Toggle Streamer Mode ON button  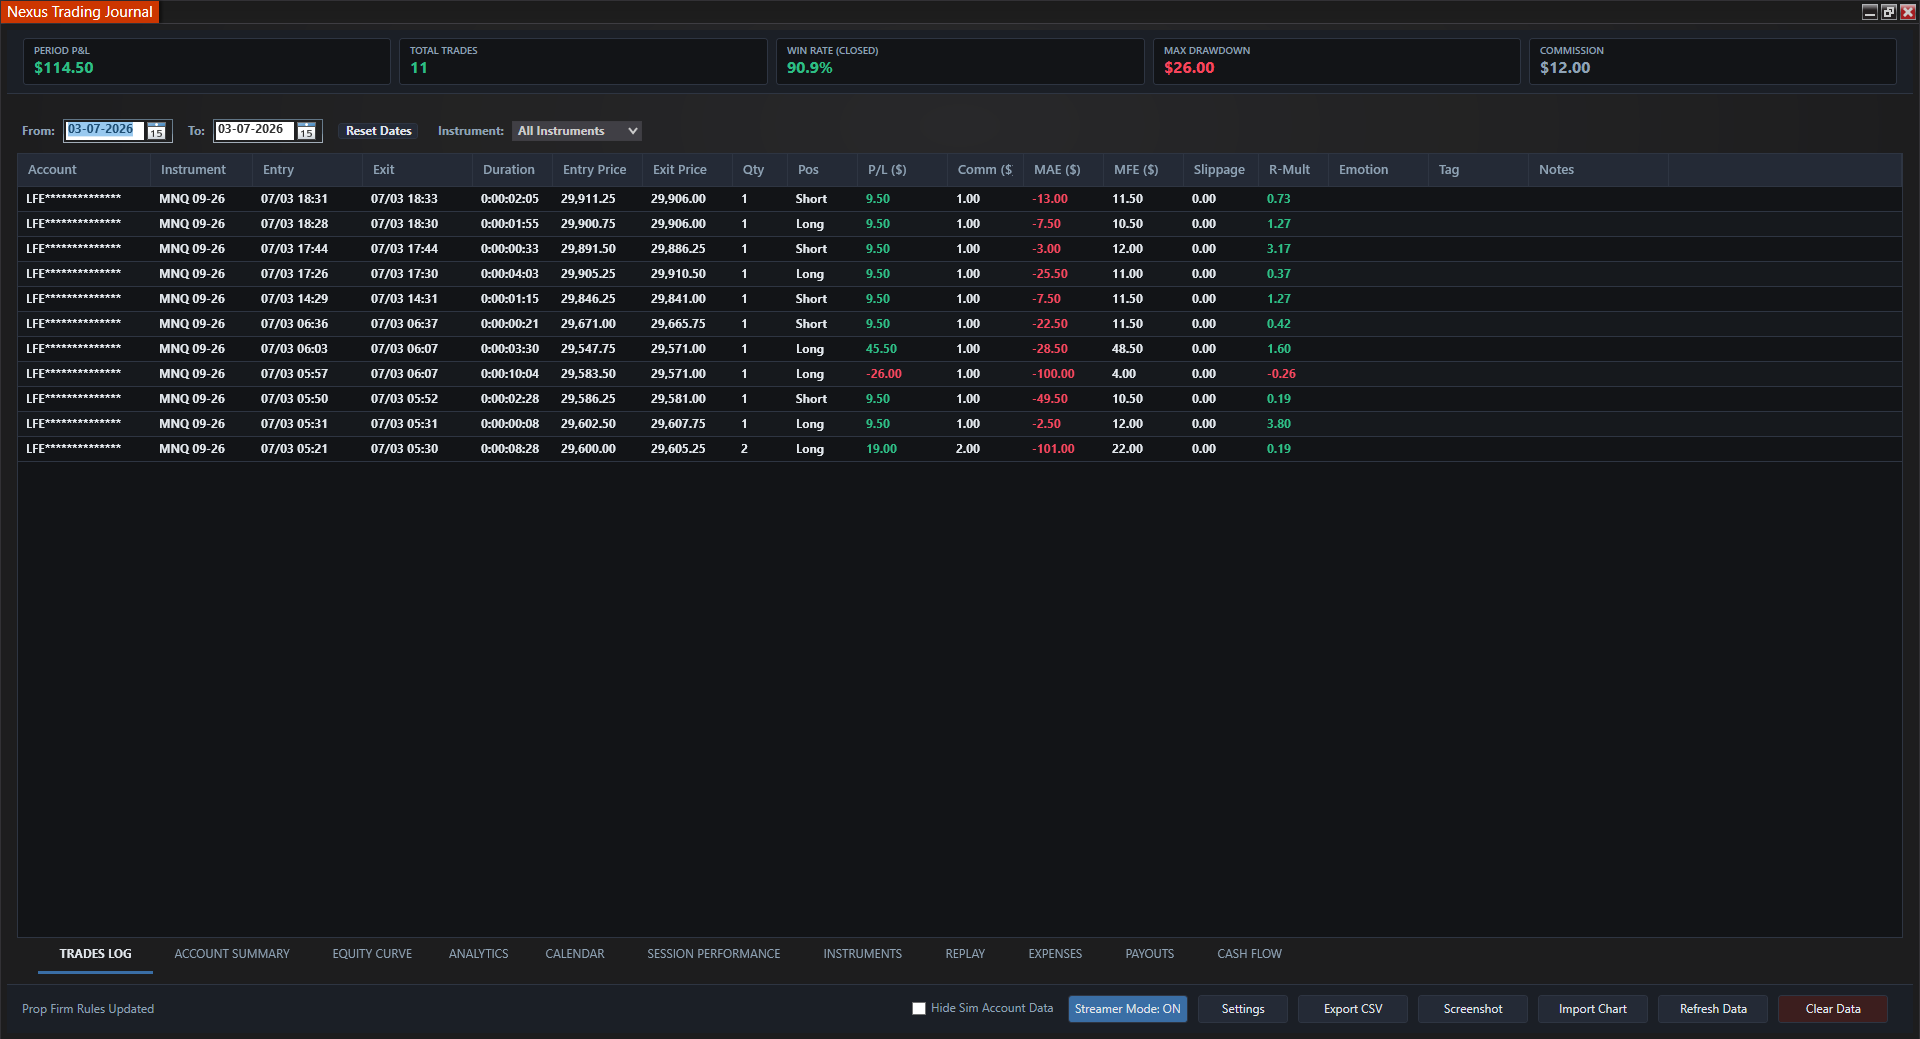click(1127, 1009)
